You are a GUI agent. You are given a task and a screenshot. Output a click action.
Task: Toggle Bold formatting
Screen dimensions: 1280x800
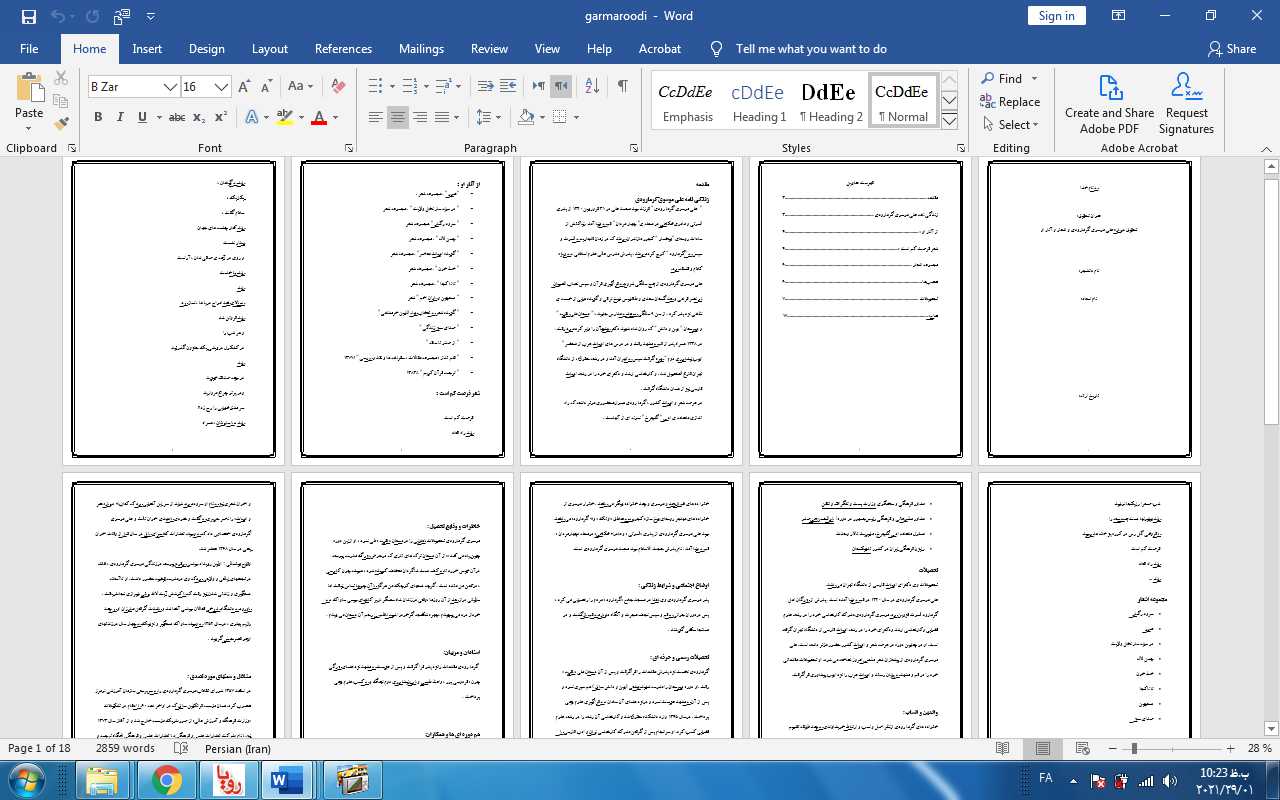(98, 118)
